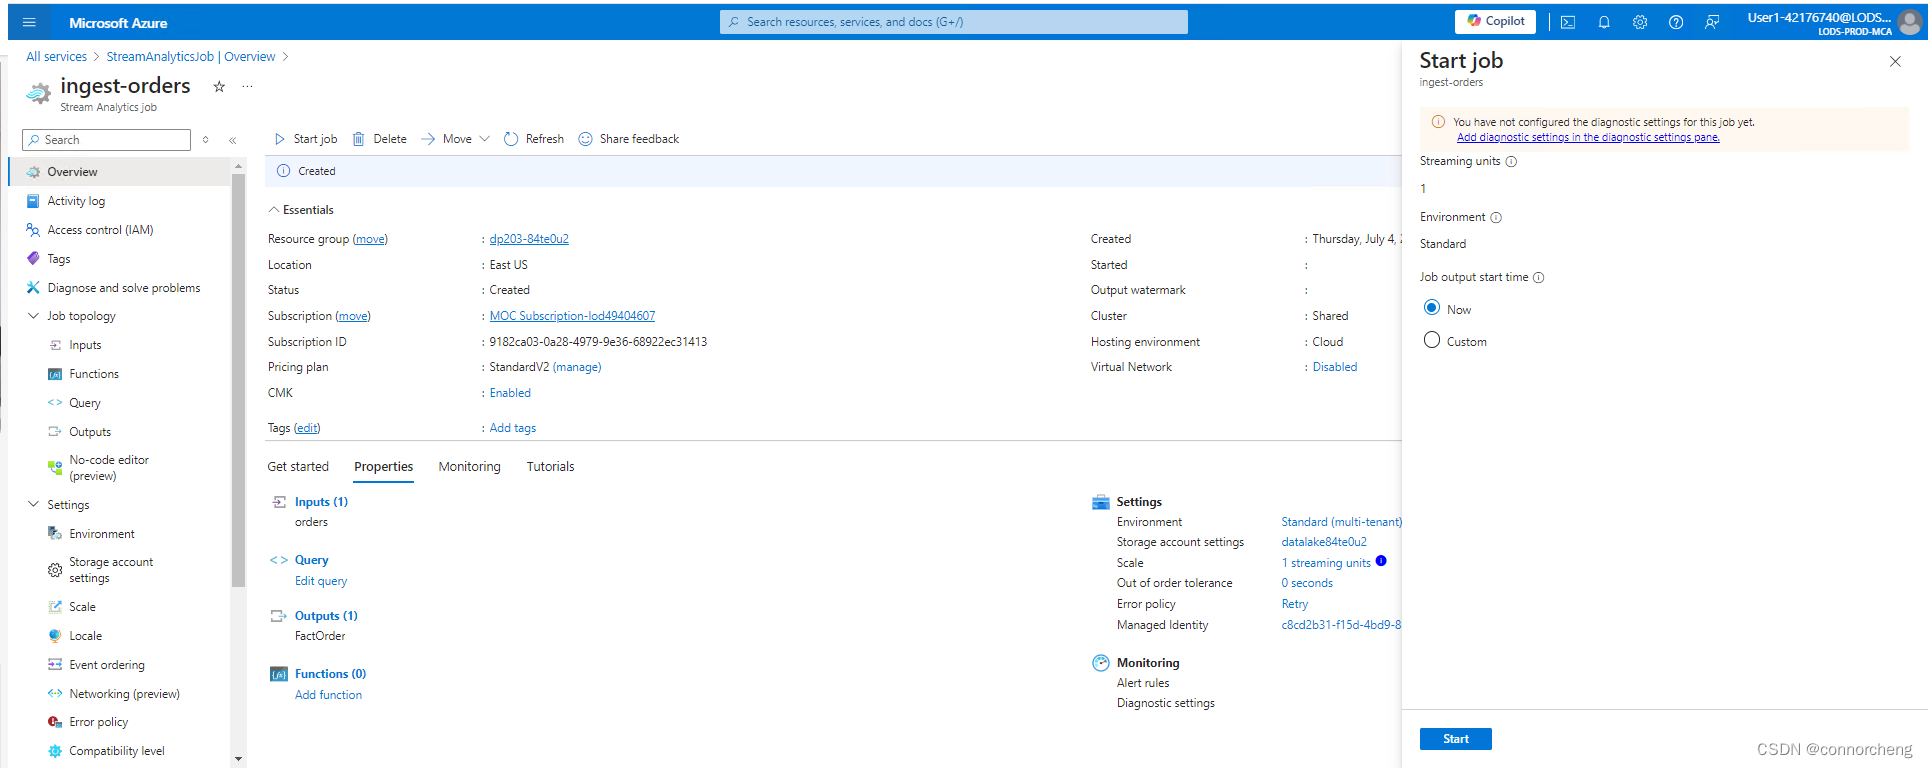Click the sidebar vertical scrollbar
Viewport: 1928px width, 768px height.
click(238, 380)
